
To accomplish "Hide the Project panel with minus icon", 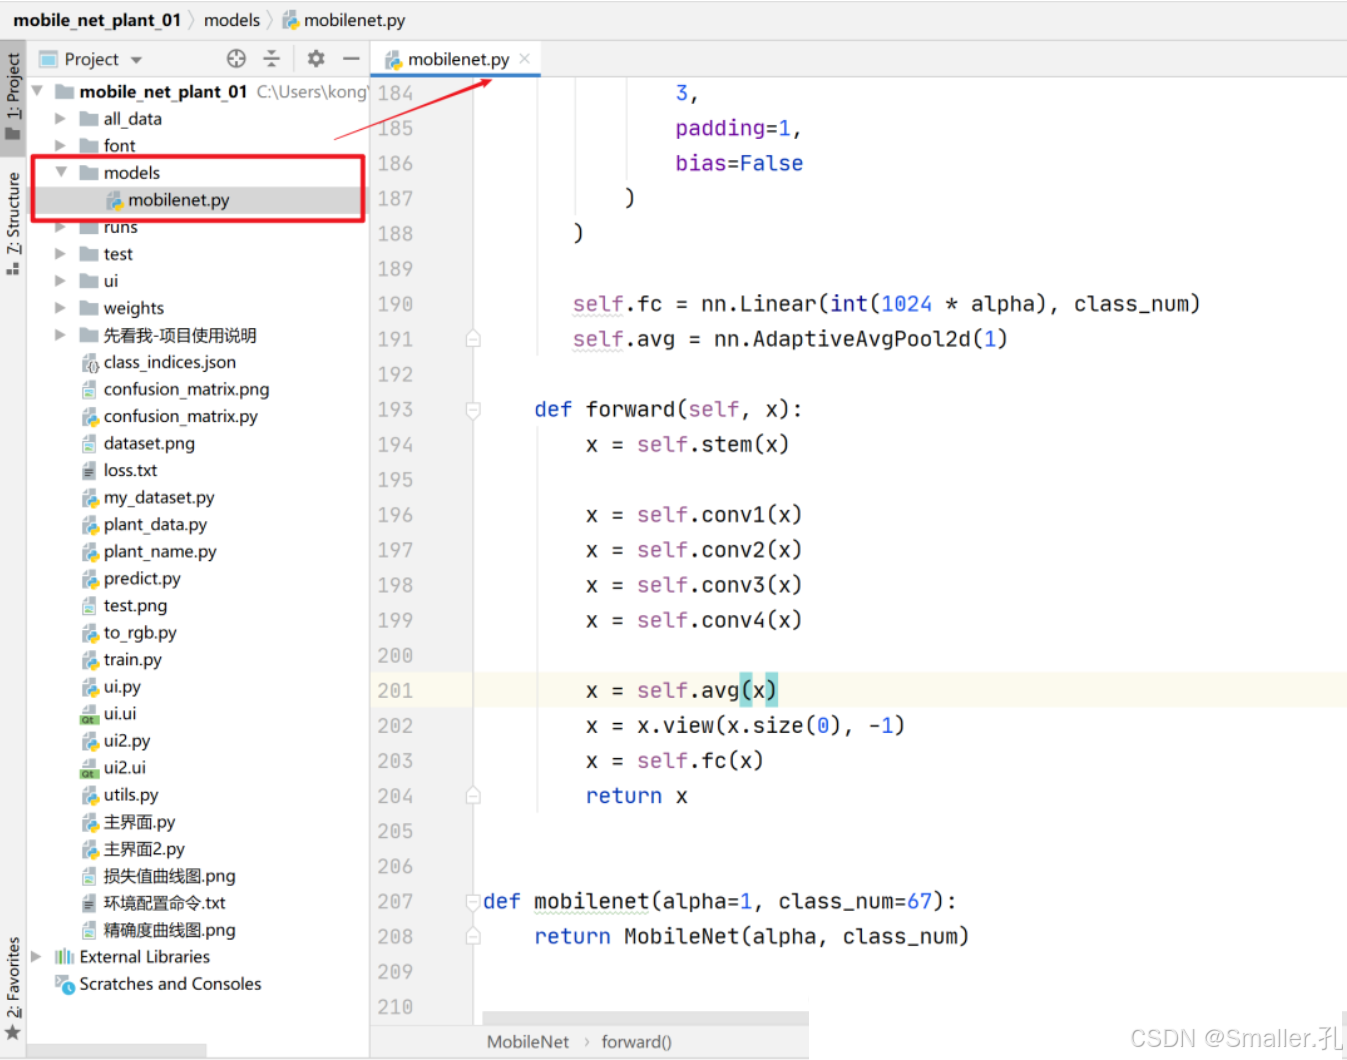I will point(351,59).
